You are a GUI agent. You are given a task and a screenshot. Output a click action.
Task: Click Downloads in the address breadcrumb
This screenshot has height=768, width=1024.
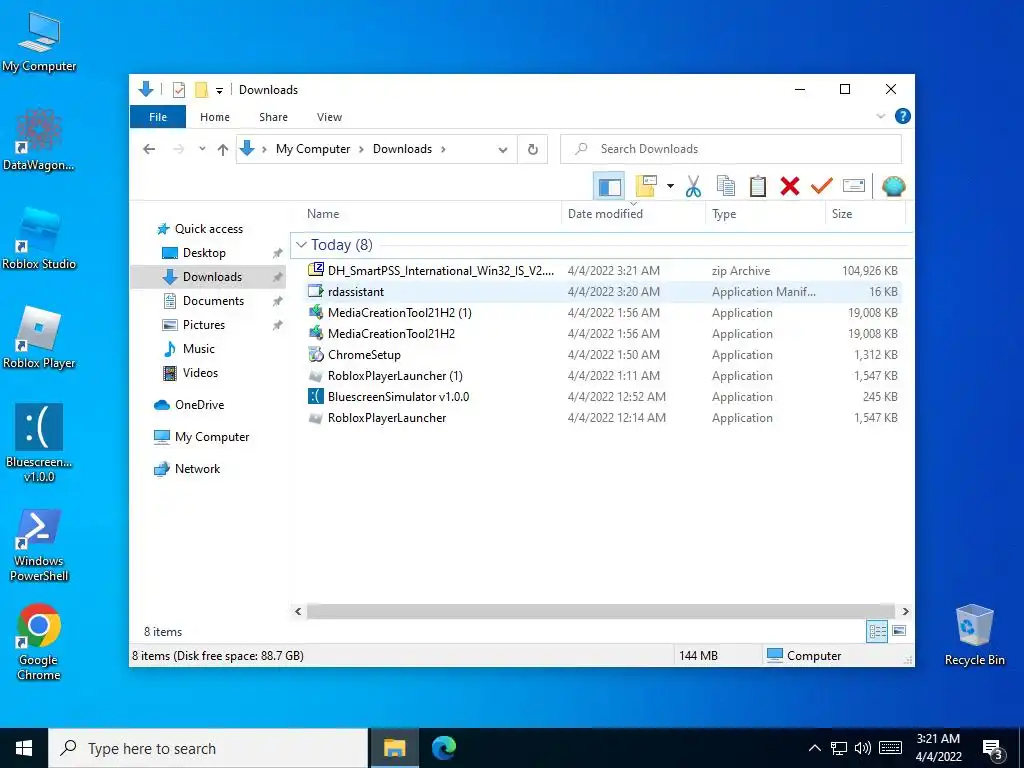click(402, 149)
